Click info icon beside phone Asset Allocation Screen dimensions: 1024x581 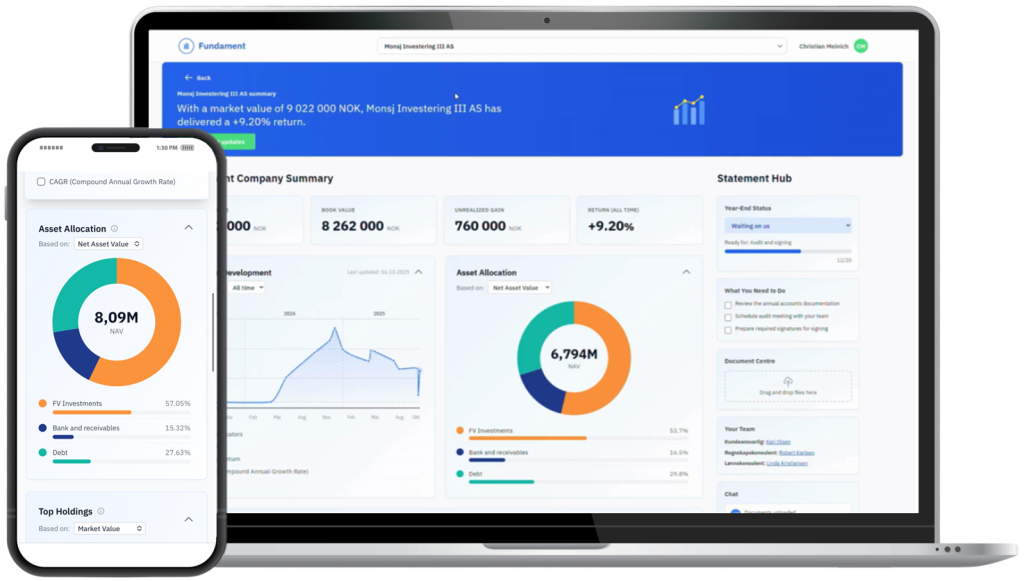(x=115, y=229)
